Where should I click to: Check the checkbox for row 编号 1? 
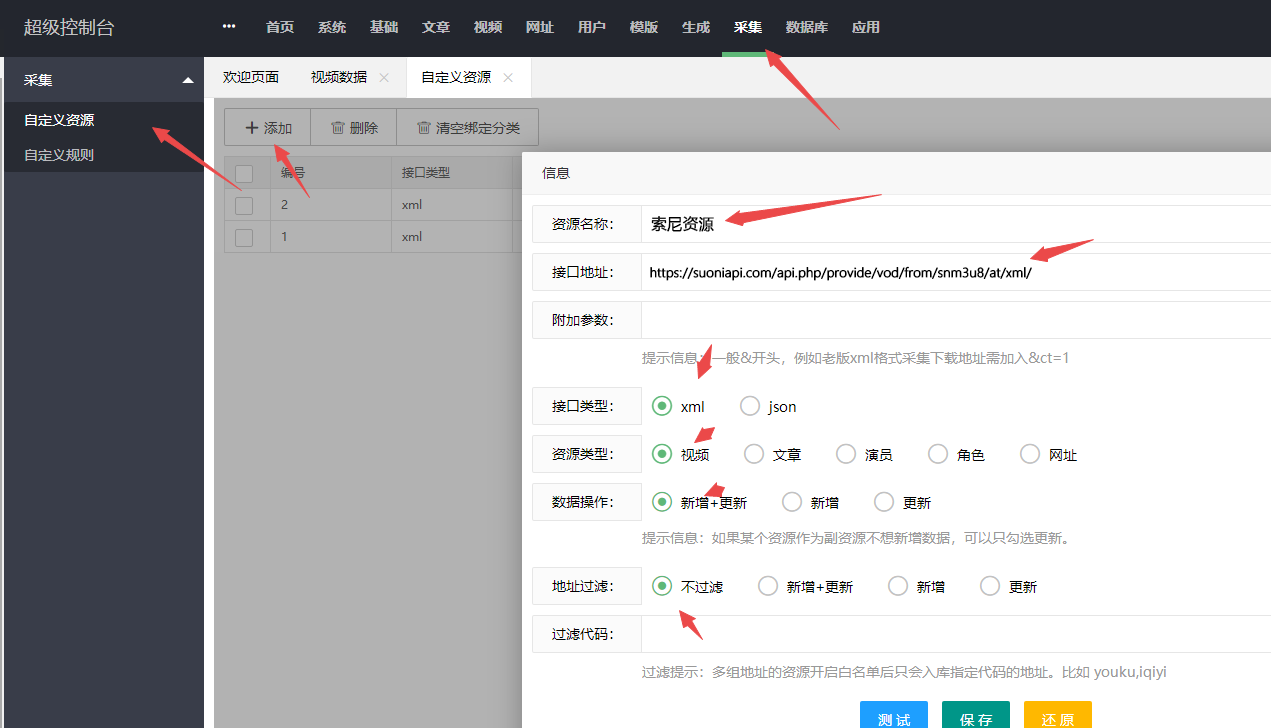[245, 236]
